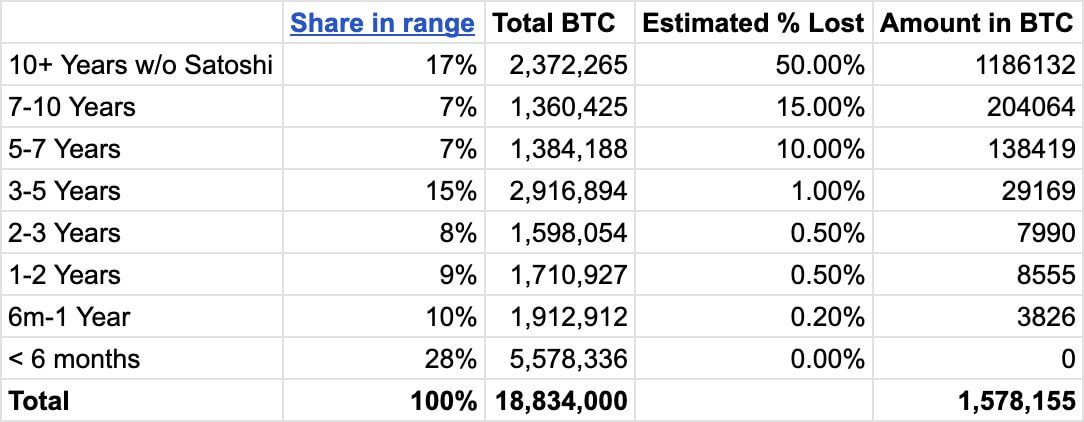Image resolution: width=1084 pixels, height=422 pixels.
Task: Open the Share in range link
Action: pos(382,23)
